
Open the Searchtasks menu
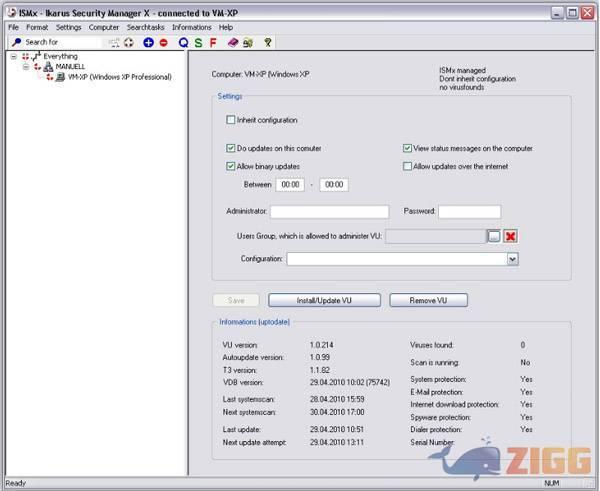145,27
